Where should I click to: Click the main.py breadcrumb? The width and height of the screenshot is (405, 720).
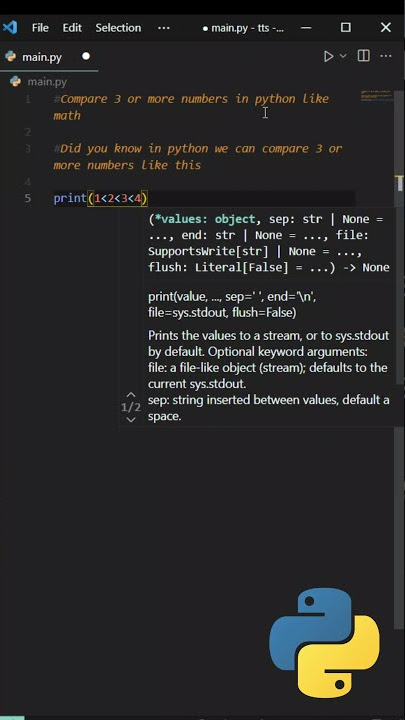click(47, 82)
